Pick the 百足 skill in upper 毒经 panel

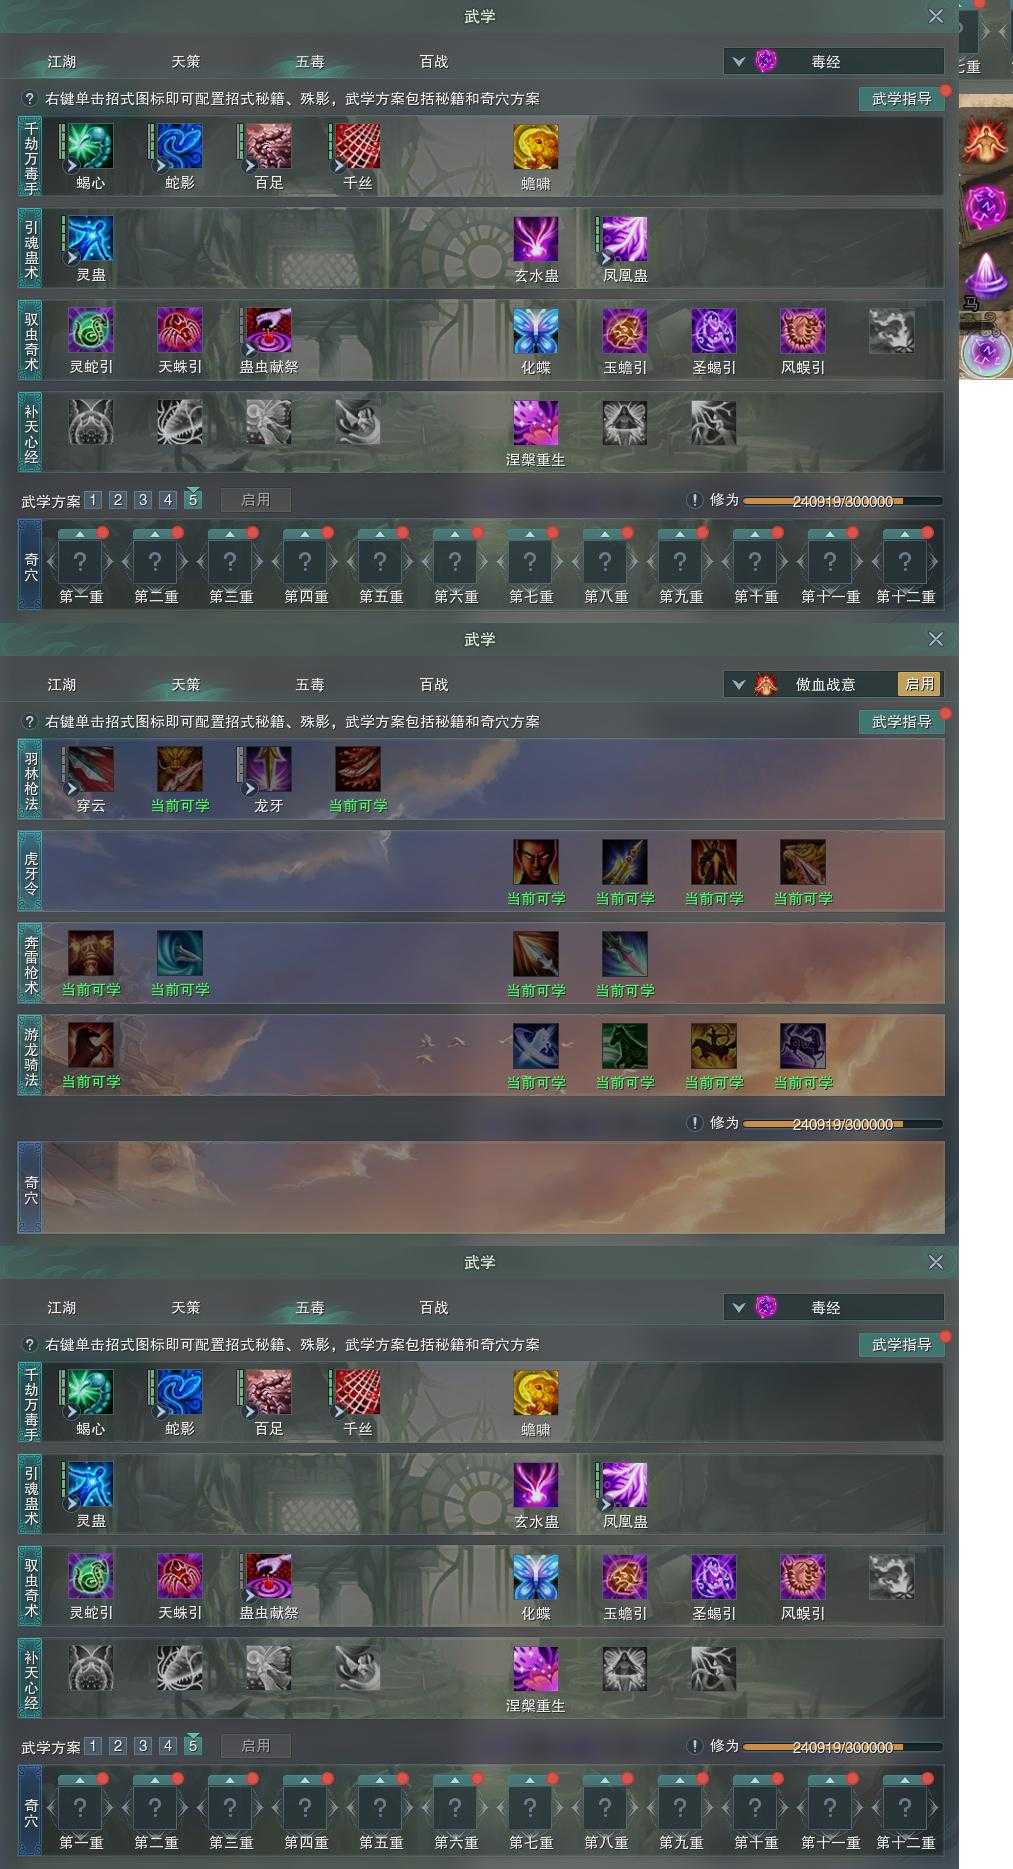click(x=268, y=147)
